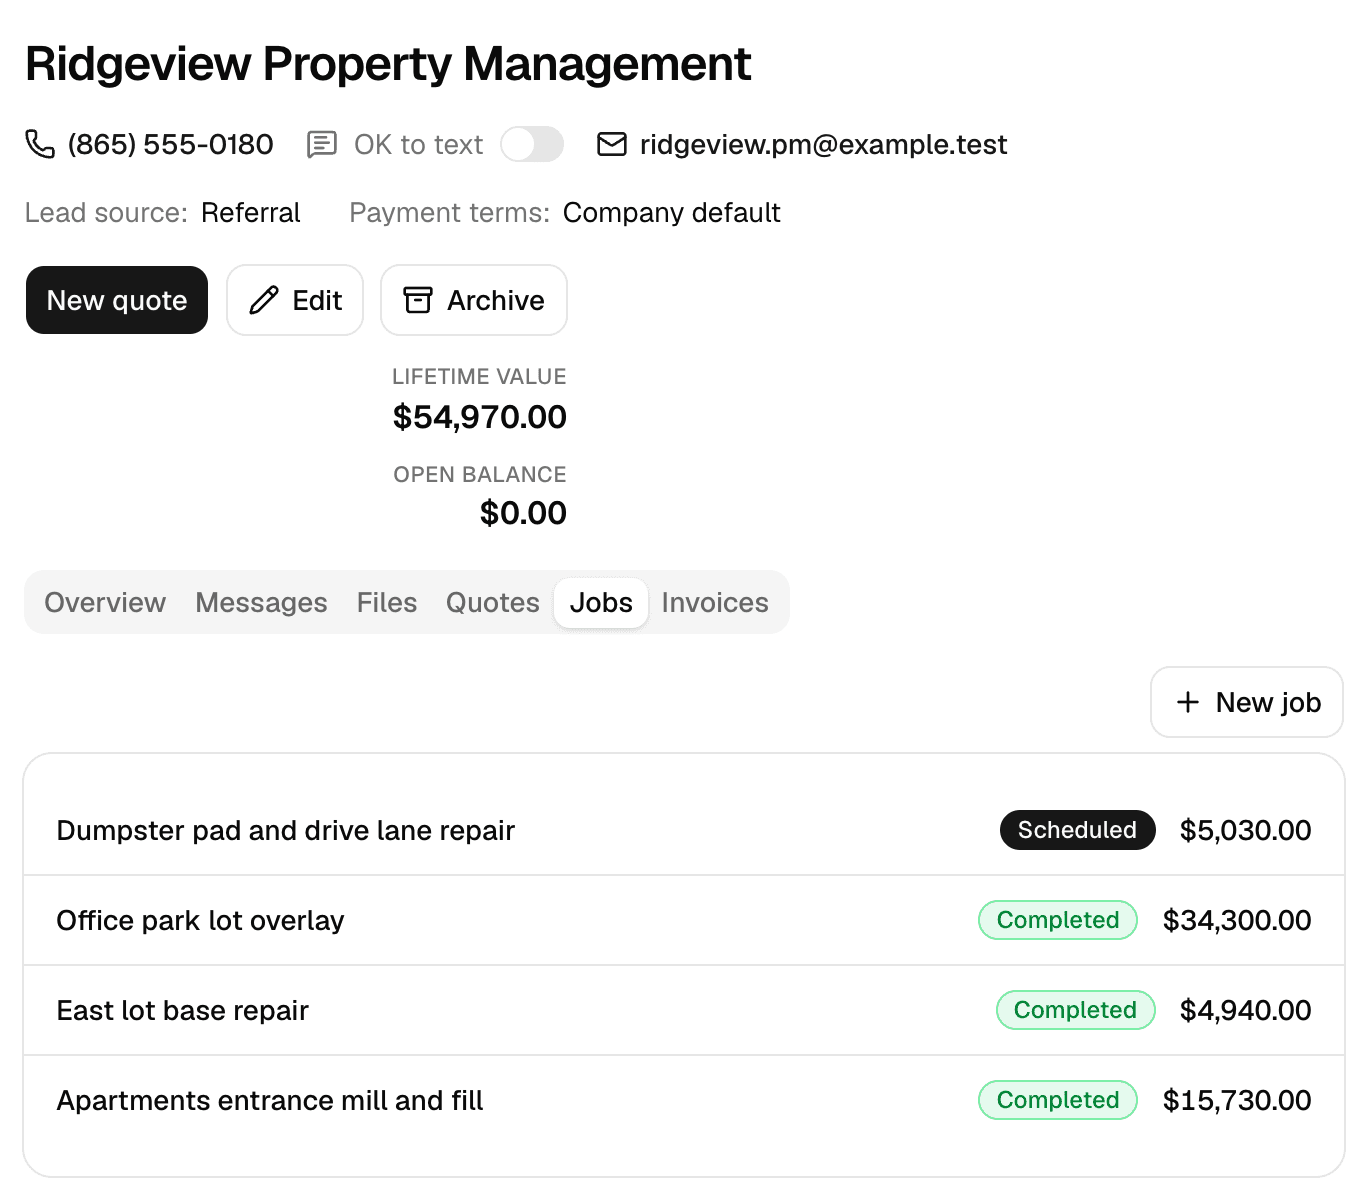Open the Dumpster pad and drive lane repair job
The width and height of the screenshot is (1368, 1200).
click(684, 830)
